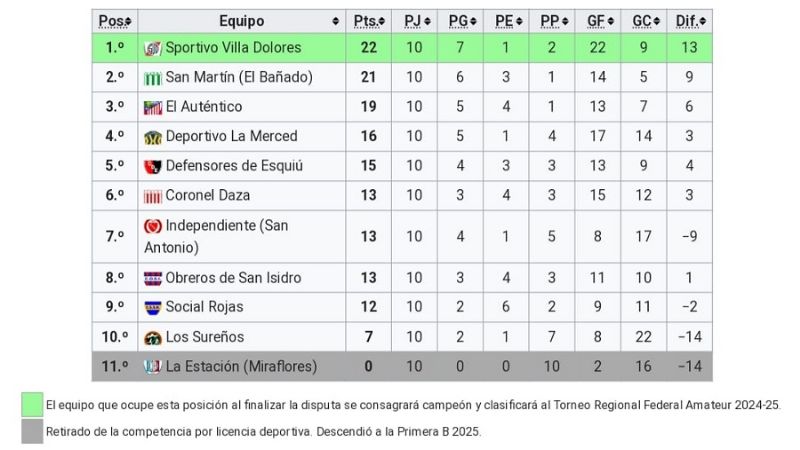Click Sportivo Villa Dolores club crest icon
This screenshot has height=450, width=800.
point(153,48)
